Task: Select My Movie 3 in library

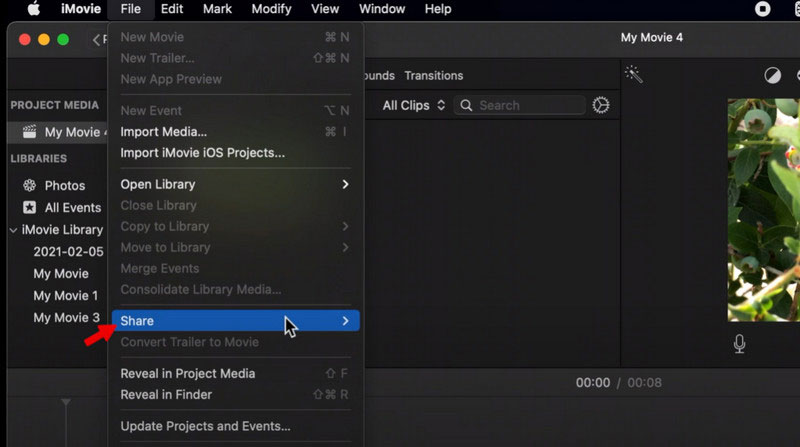Action: 66,317
